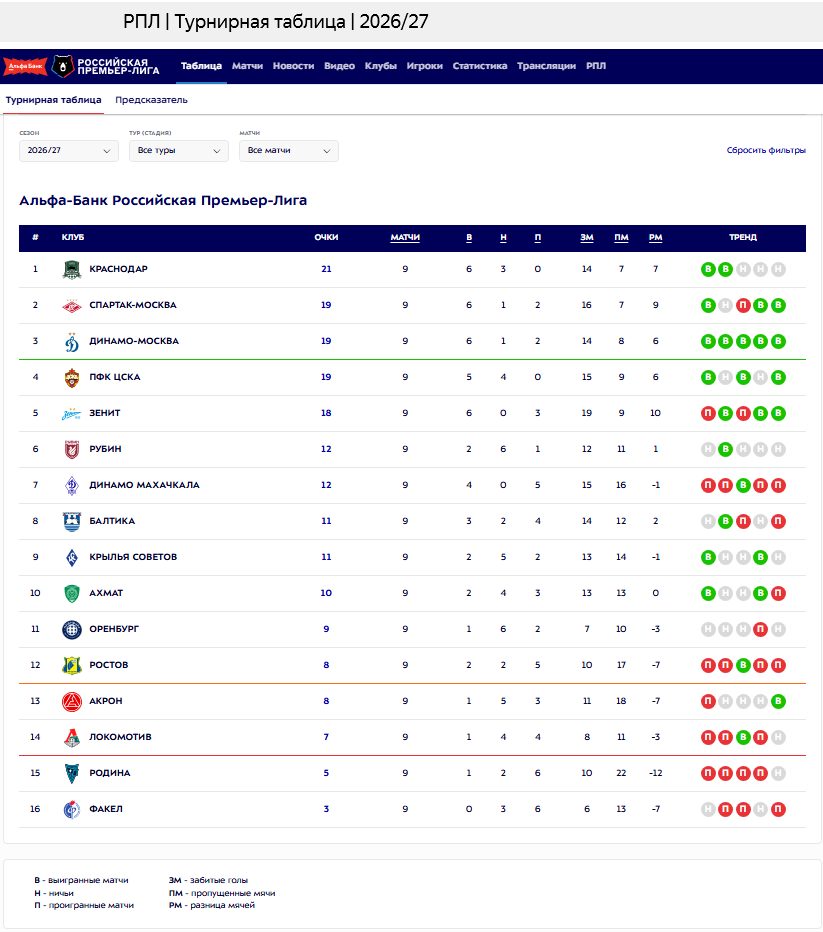
Task: Select the Krylia Sovetov club crest
Action: [x=72, y=557]
